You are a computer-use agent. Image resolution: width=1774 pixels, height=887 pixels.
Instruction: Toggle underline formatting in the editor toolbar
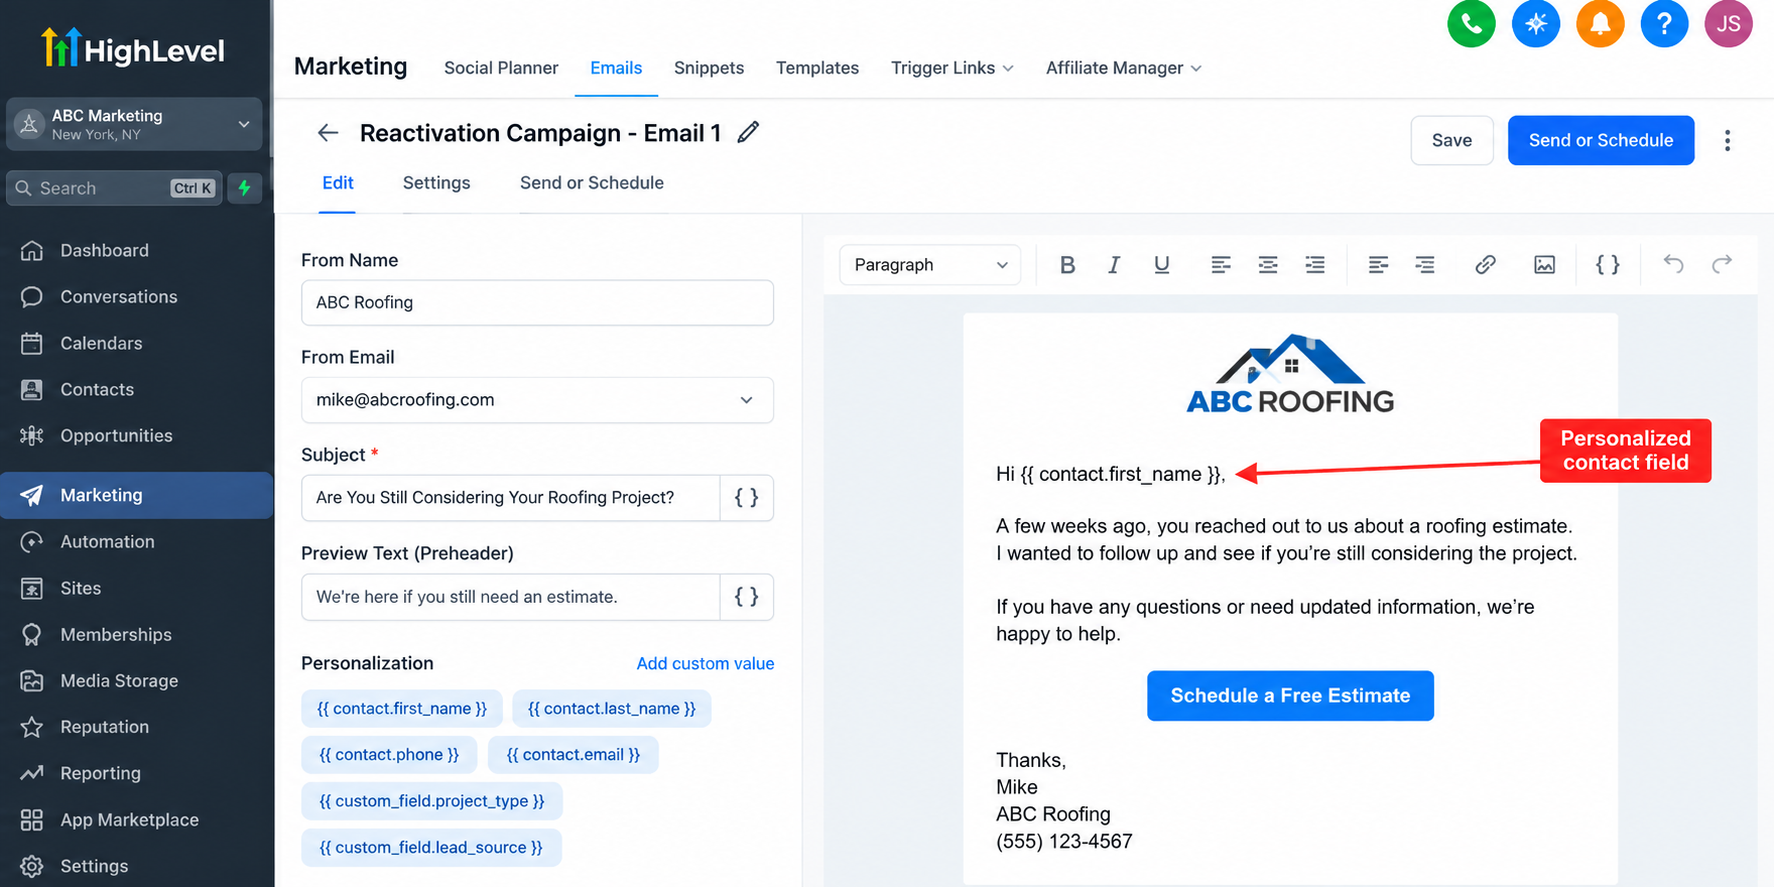pyautogui.click(x=1161, y=265)
